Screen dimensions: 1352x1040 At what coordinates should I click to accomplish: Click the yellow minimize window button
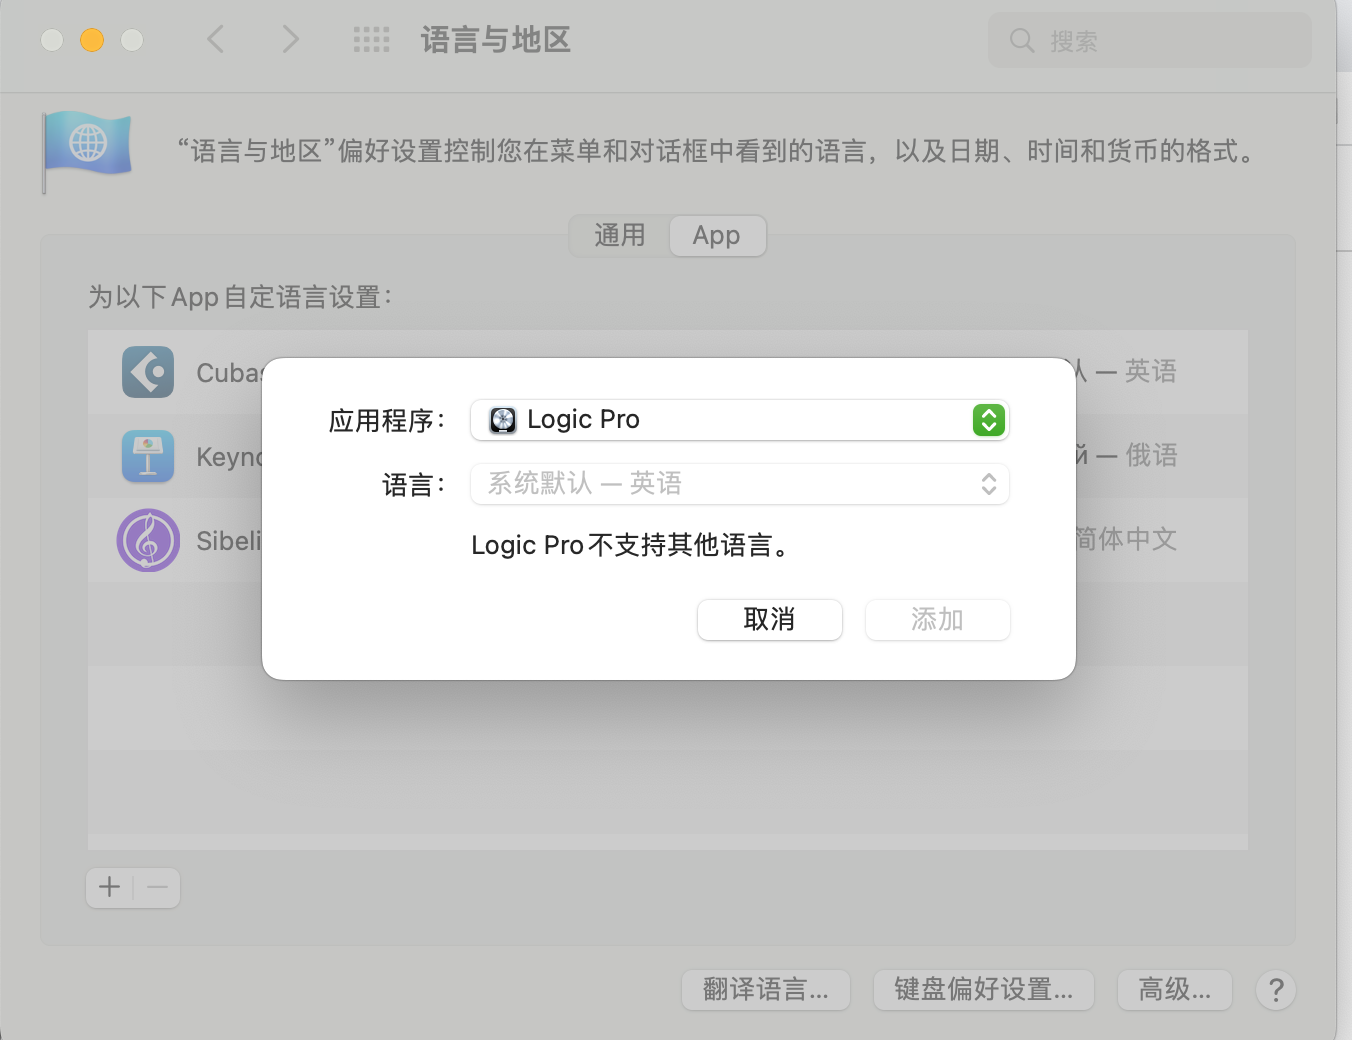92,40
